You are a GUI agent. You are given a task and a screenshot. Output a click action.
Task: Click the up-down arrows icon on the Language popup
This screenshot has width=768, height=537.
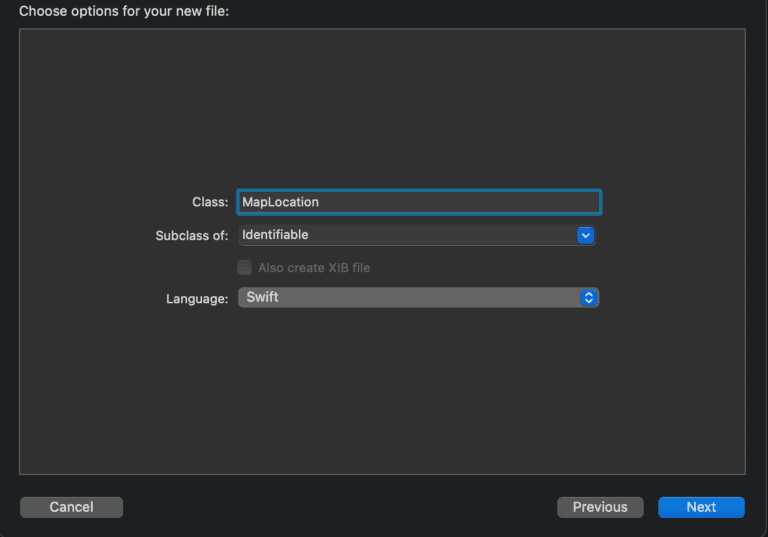coord(589,297)
